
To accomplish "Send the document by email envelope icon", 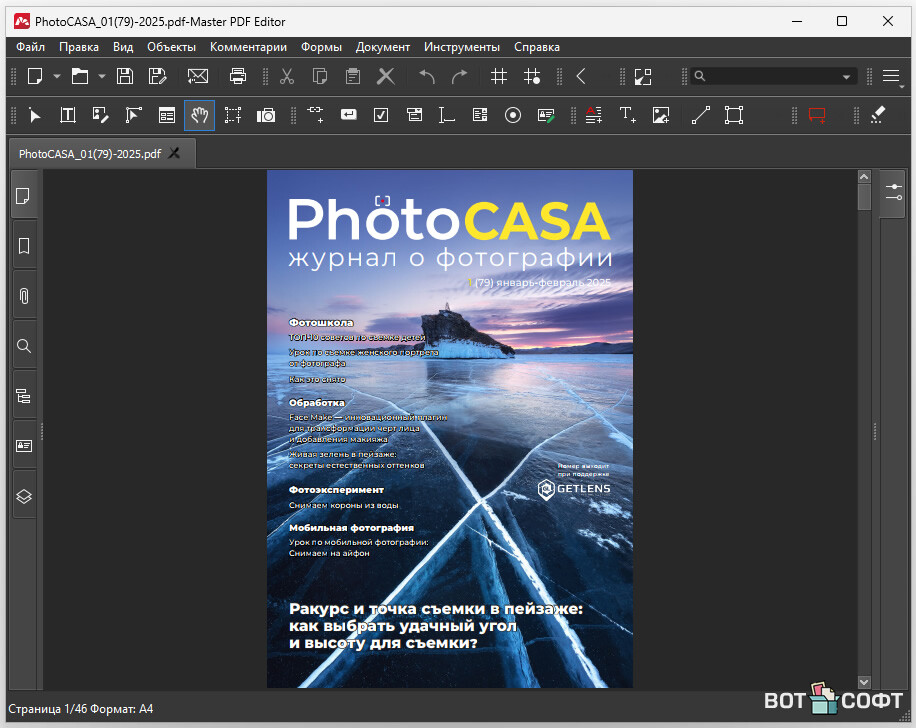I will [197, 76].
